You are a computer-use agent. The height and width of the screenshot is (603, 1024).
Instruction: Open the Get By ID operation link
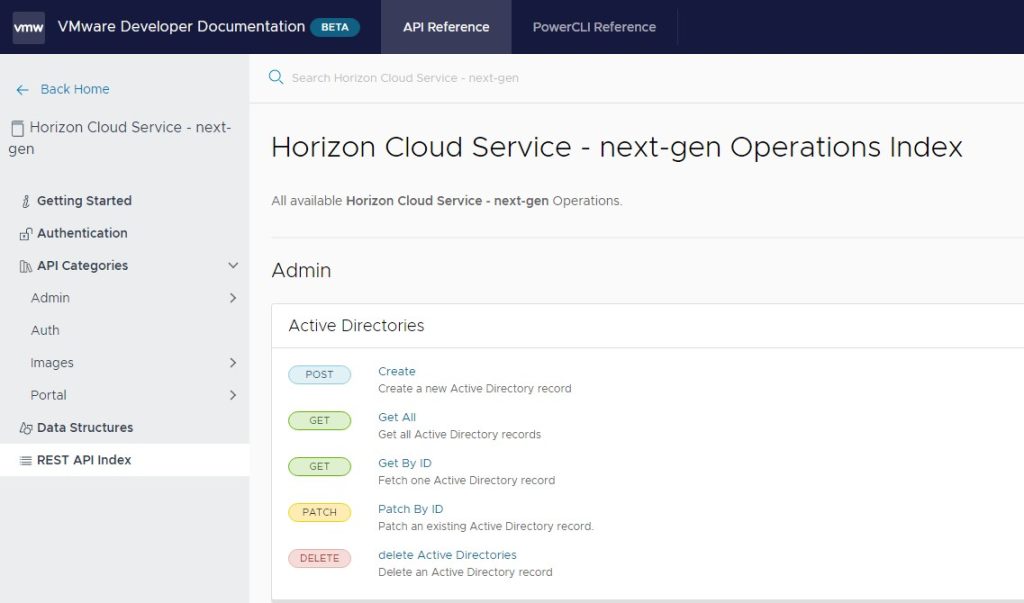click(x=405, y=463)
